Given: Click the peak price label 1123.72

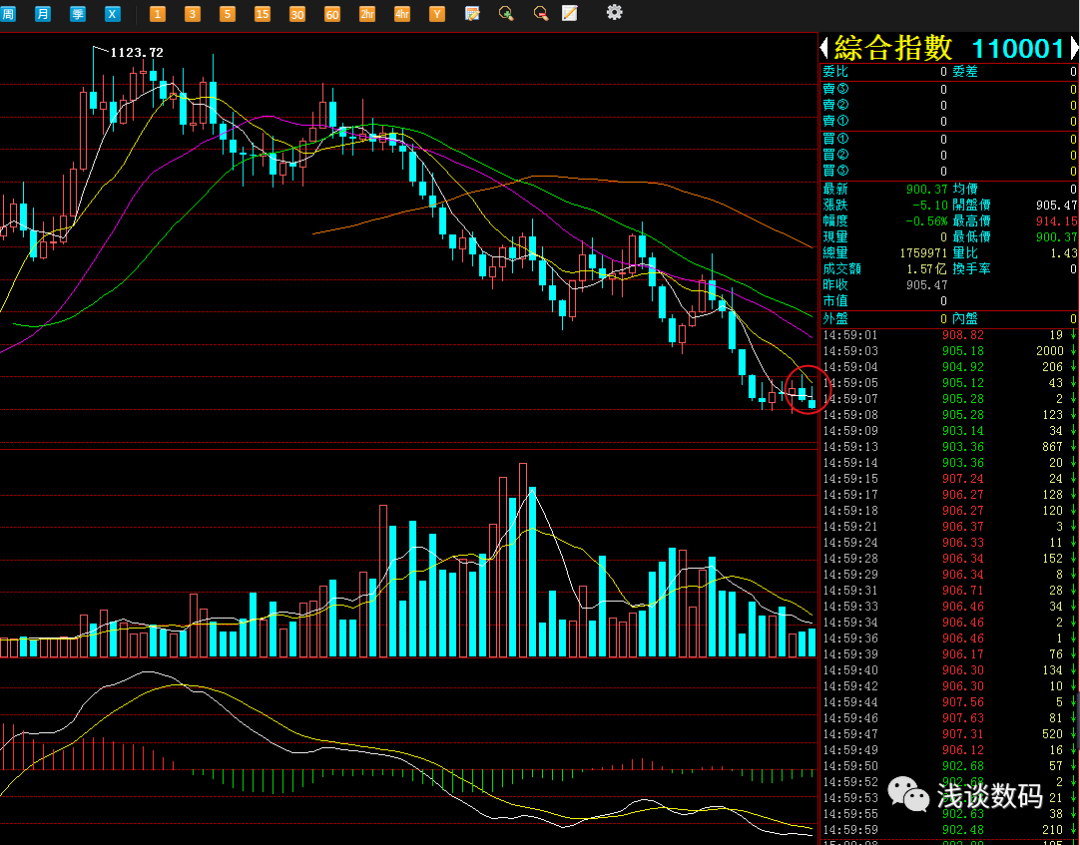Looking at the screenshot, I should pos(137,52).
